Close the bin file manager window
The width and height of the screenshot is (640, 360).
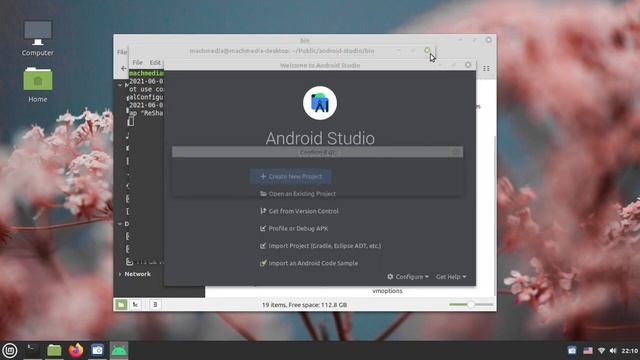pyautogui.click(x=488, y=40)
